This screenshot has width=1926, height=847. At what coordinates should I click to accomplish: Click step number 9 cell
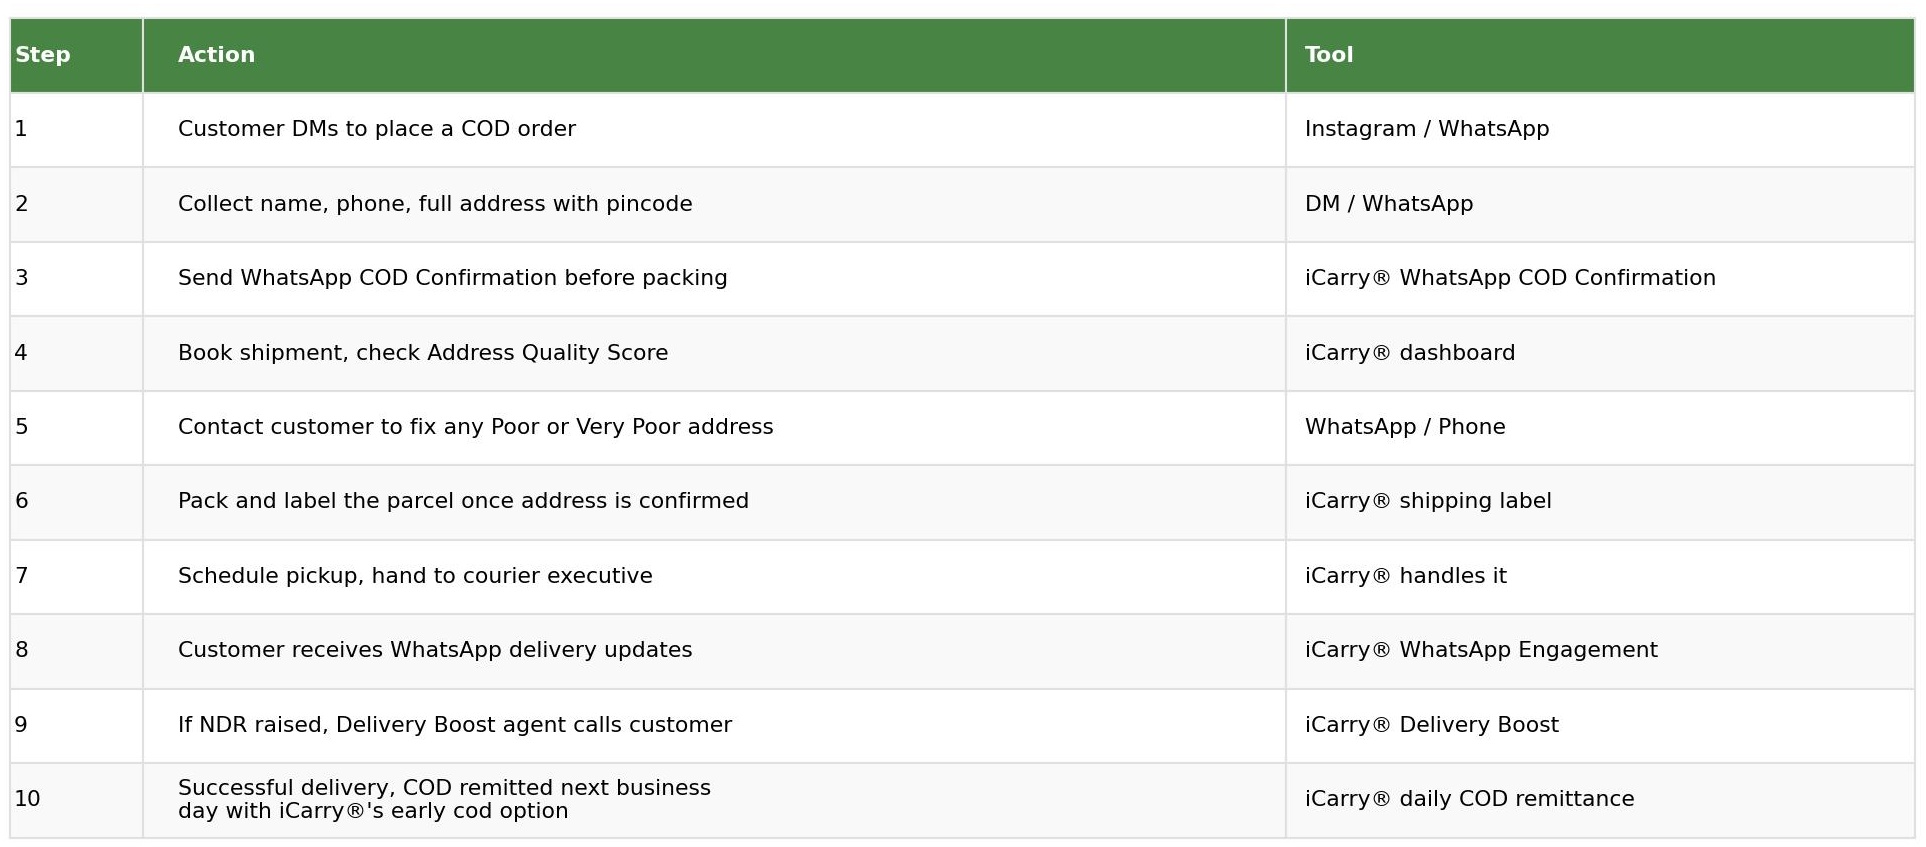[76, 726]
